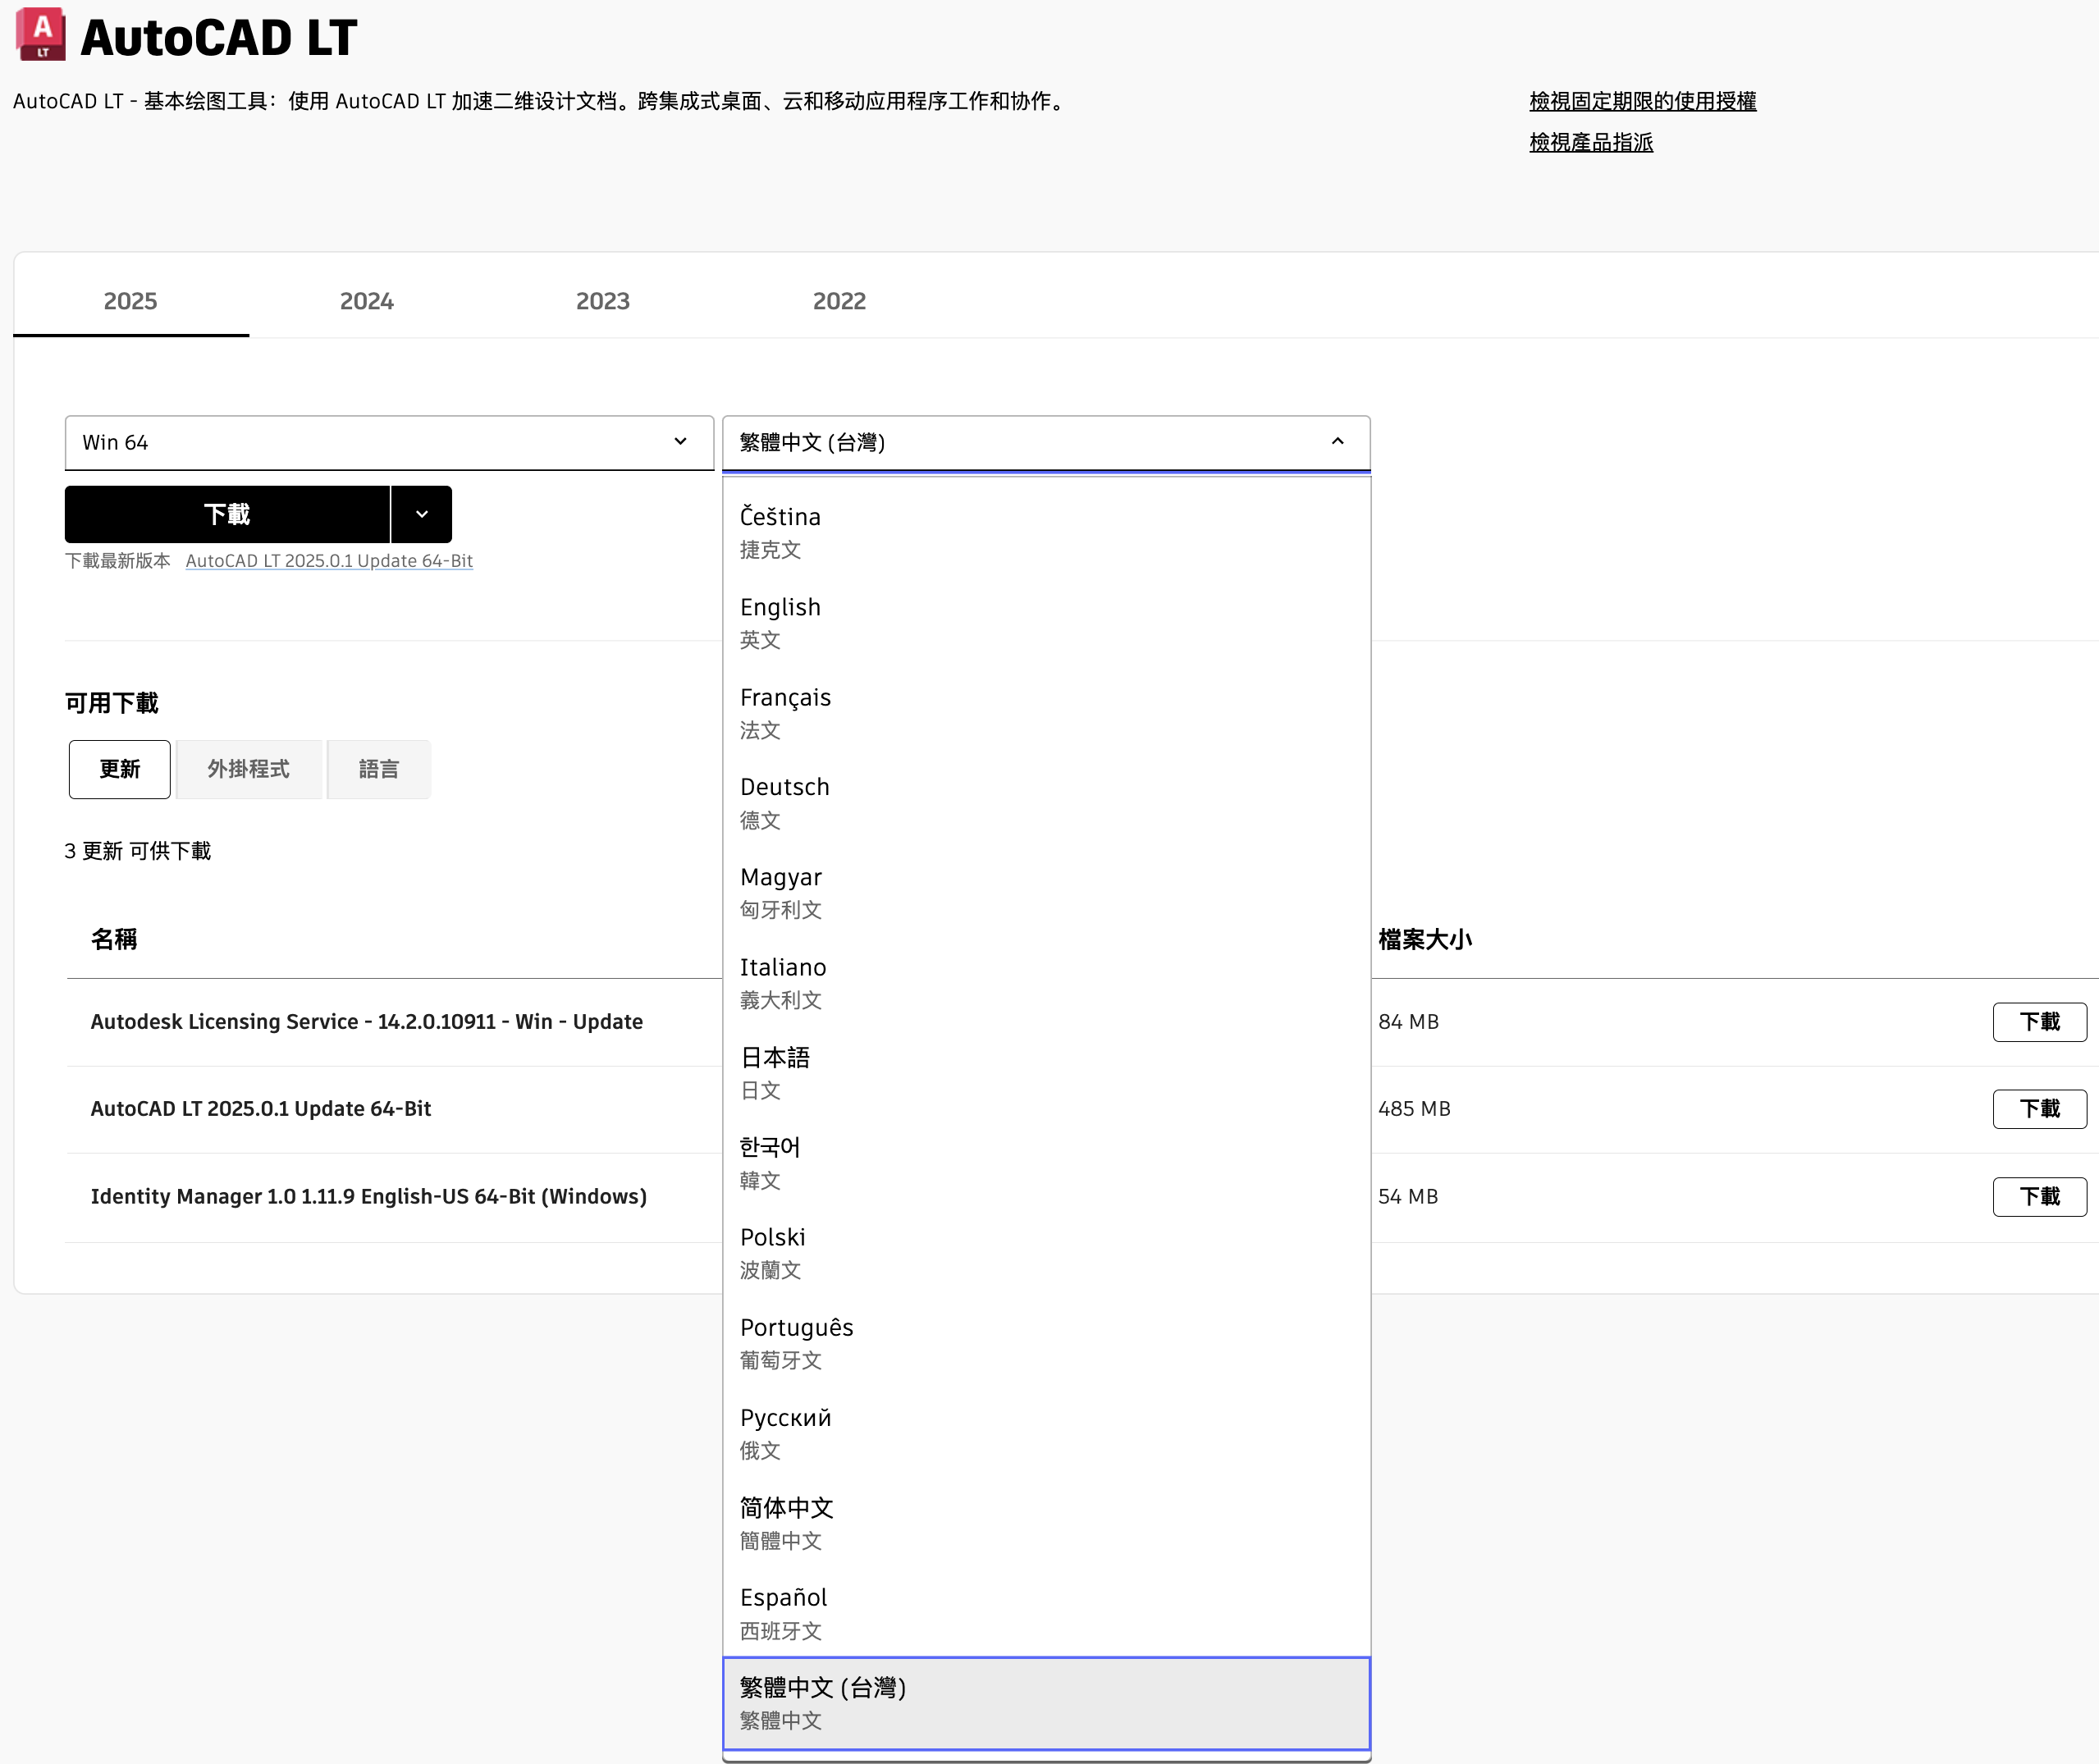Open 檢視固定期限的使用授權 link
This screenshot has height=1764, width=2099.
1642,101
